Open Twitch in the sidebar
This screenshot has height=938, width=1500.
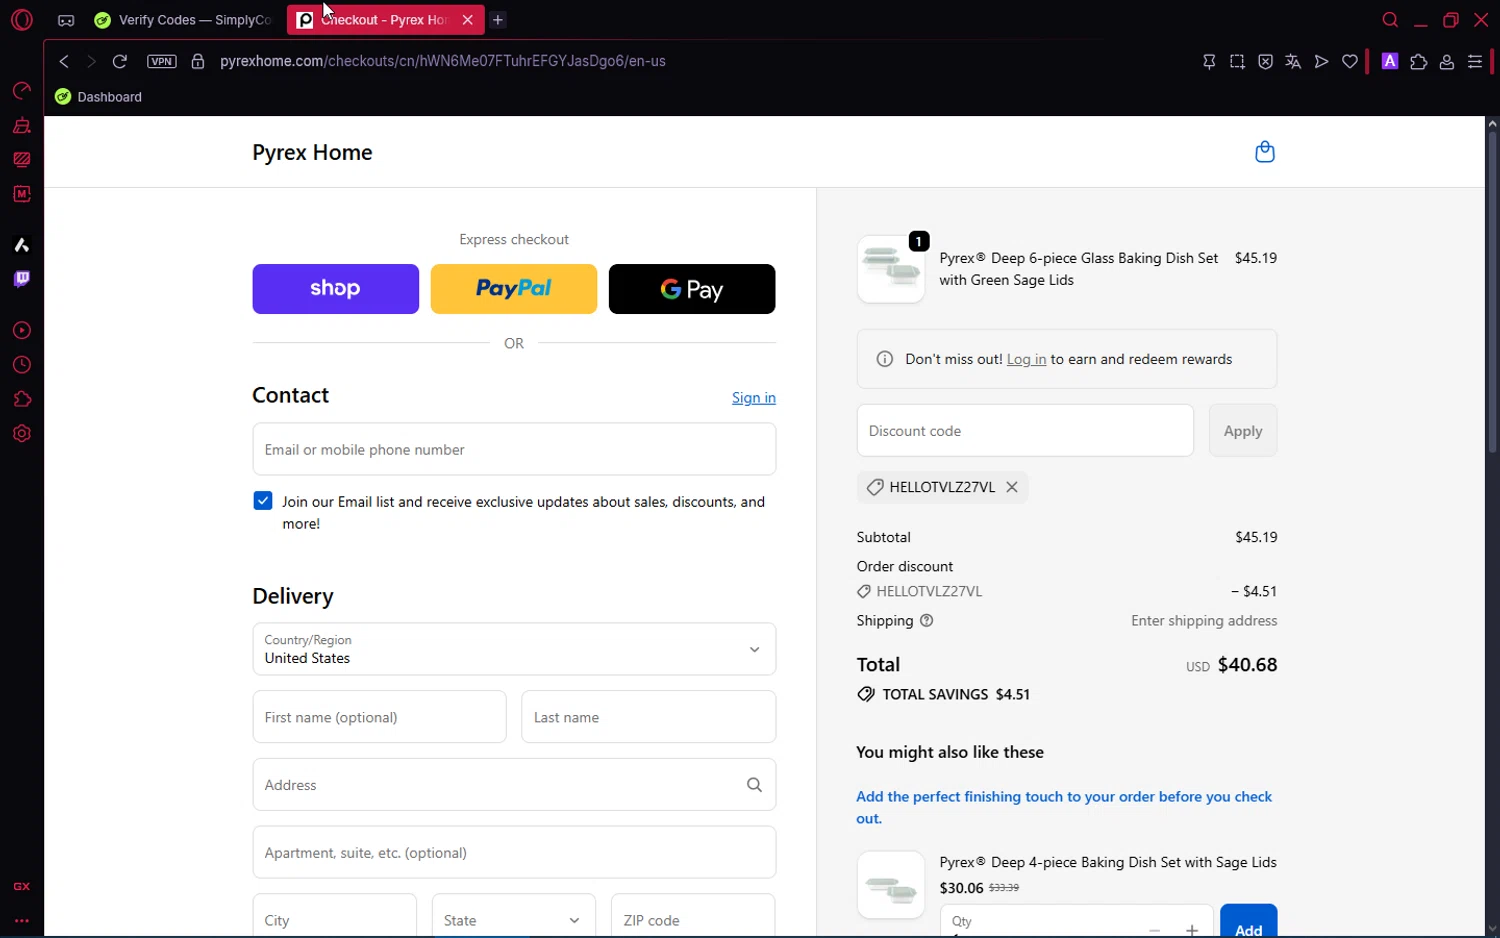(22, 279)
